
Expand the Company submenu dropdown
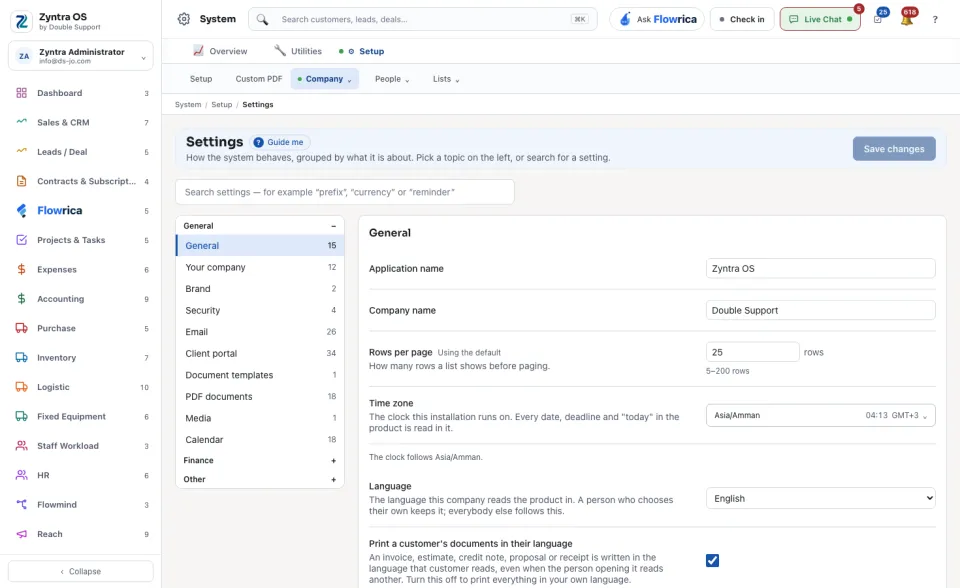tap(324, 79)
